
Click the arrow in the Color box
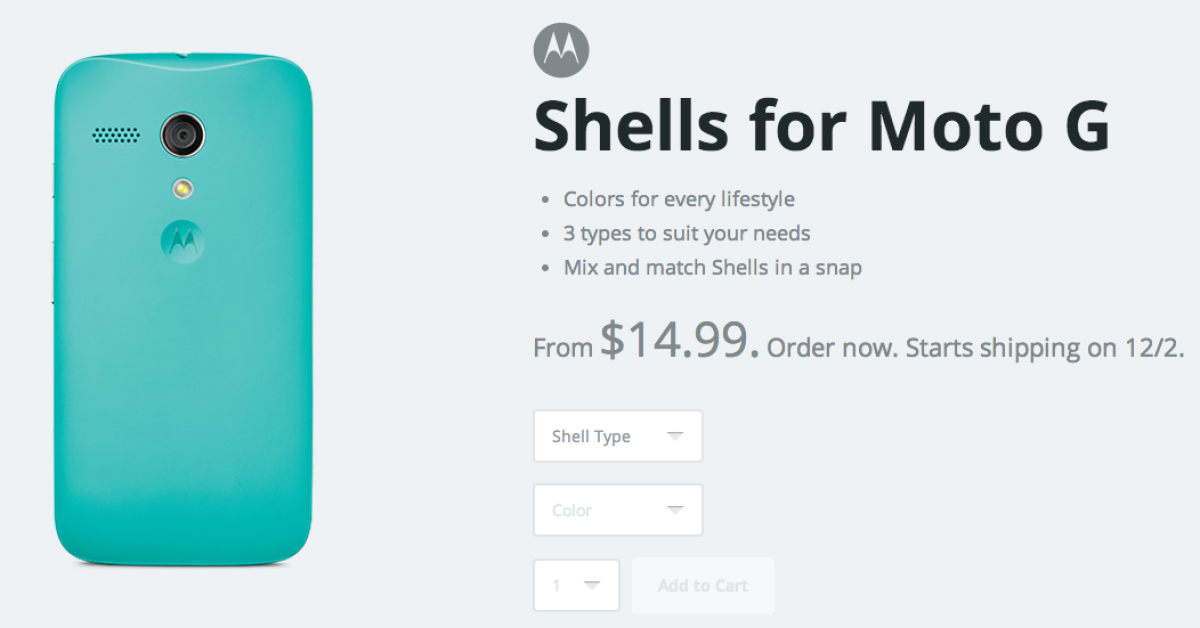pyautogui.click(x=675, y=510)
